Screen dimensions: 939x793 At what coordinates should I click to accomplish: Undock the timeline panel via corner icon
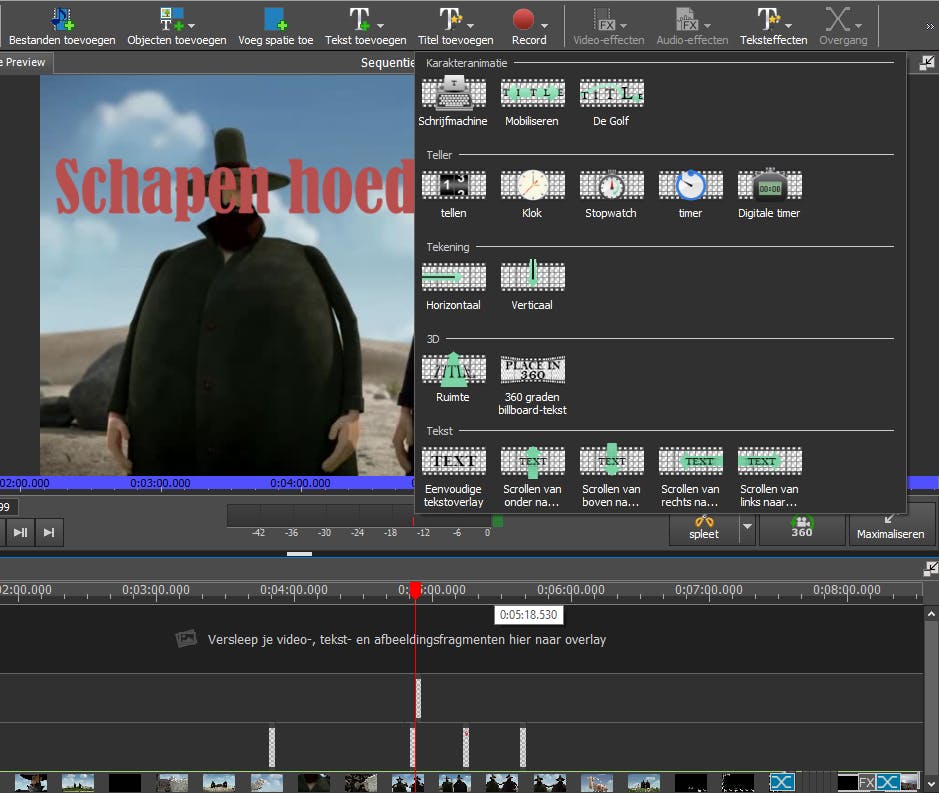931,569
